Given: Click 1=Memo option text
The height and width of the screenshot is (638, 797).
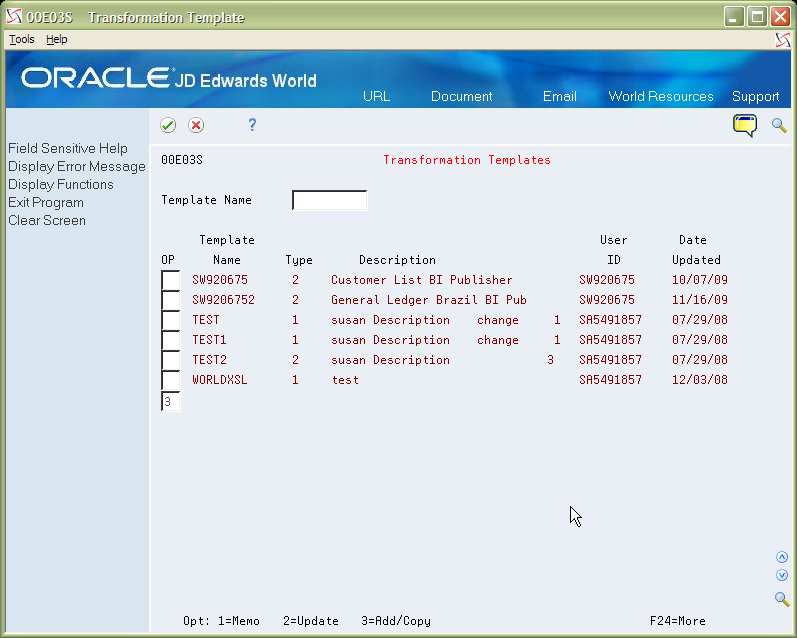Looking at the screenshot, I should 239,621.
